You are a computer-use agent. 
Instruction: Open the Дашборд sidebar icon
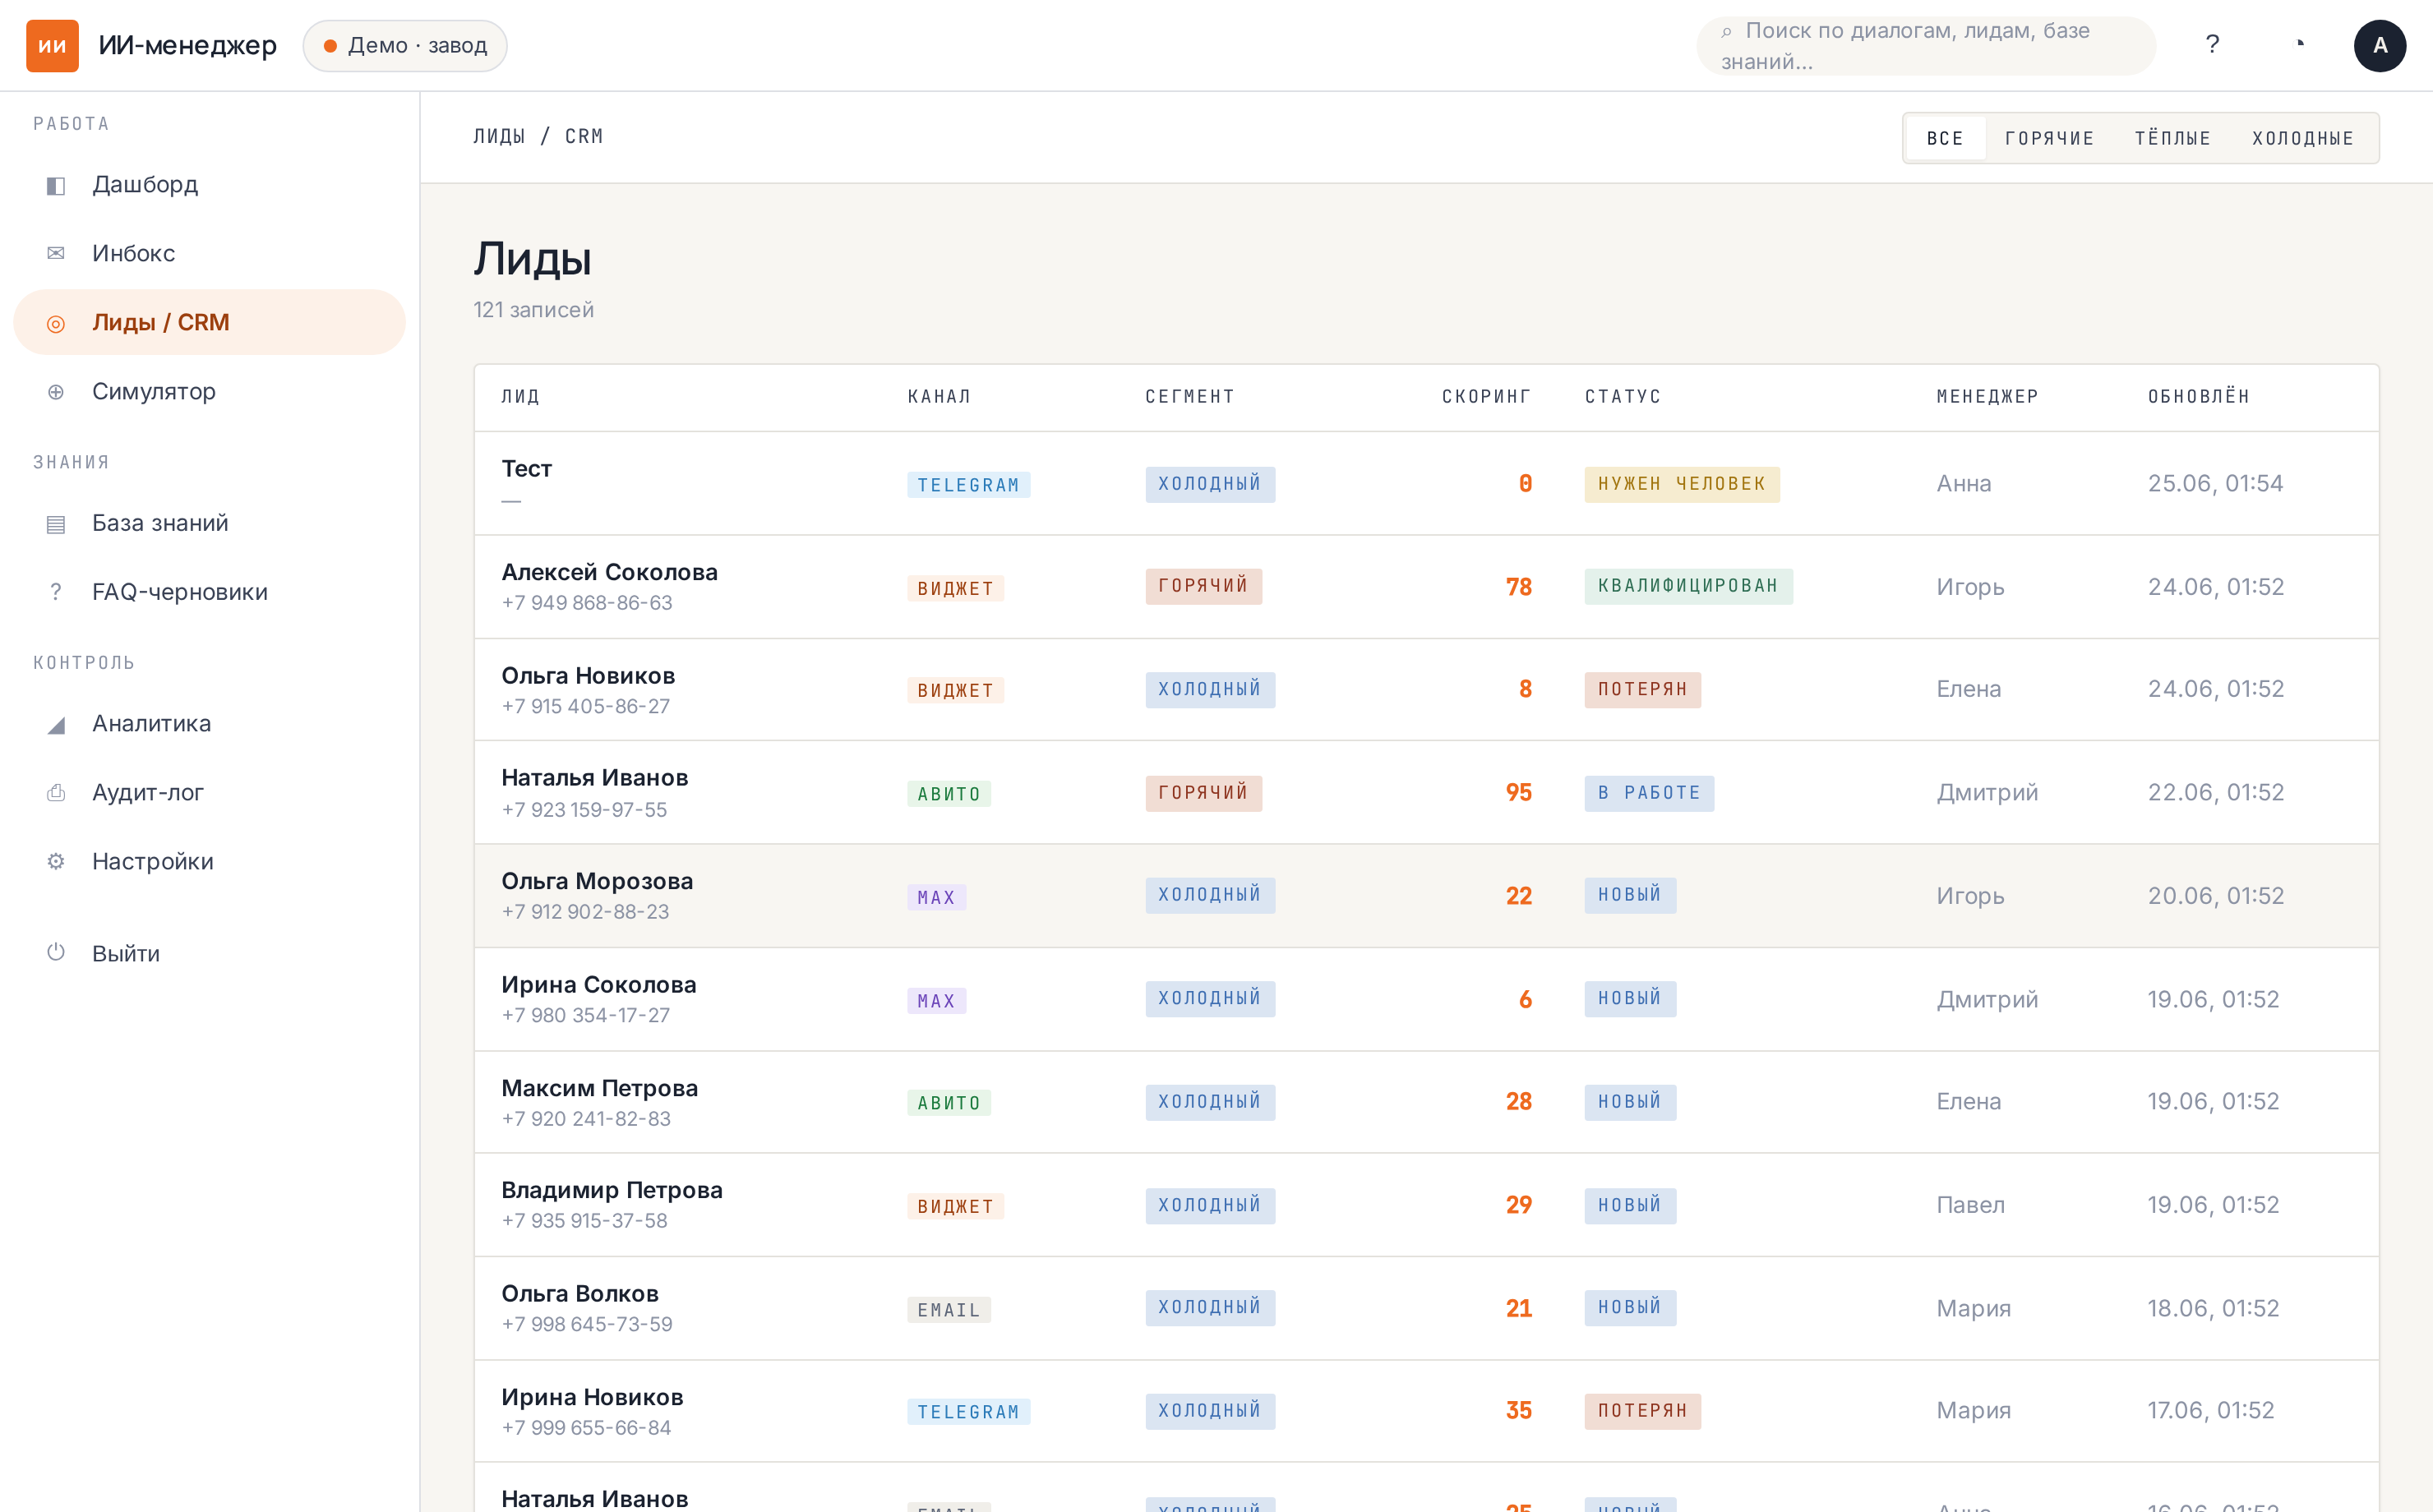(56, 185)
